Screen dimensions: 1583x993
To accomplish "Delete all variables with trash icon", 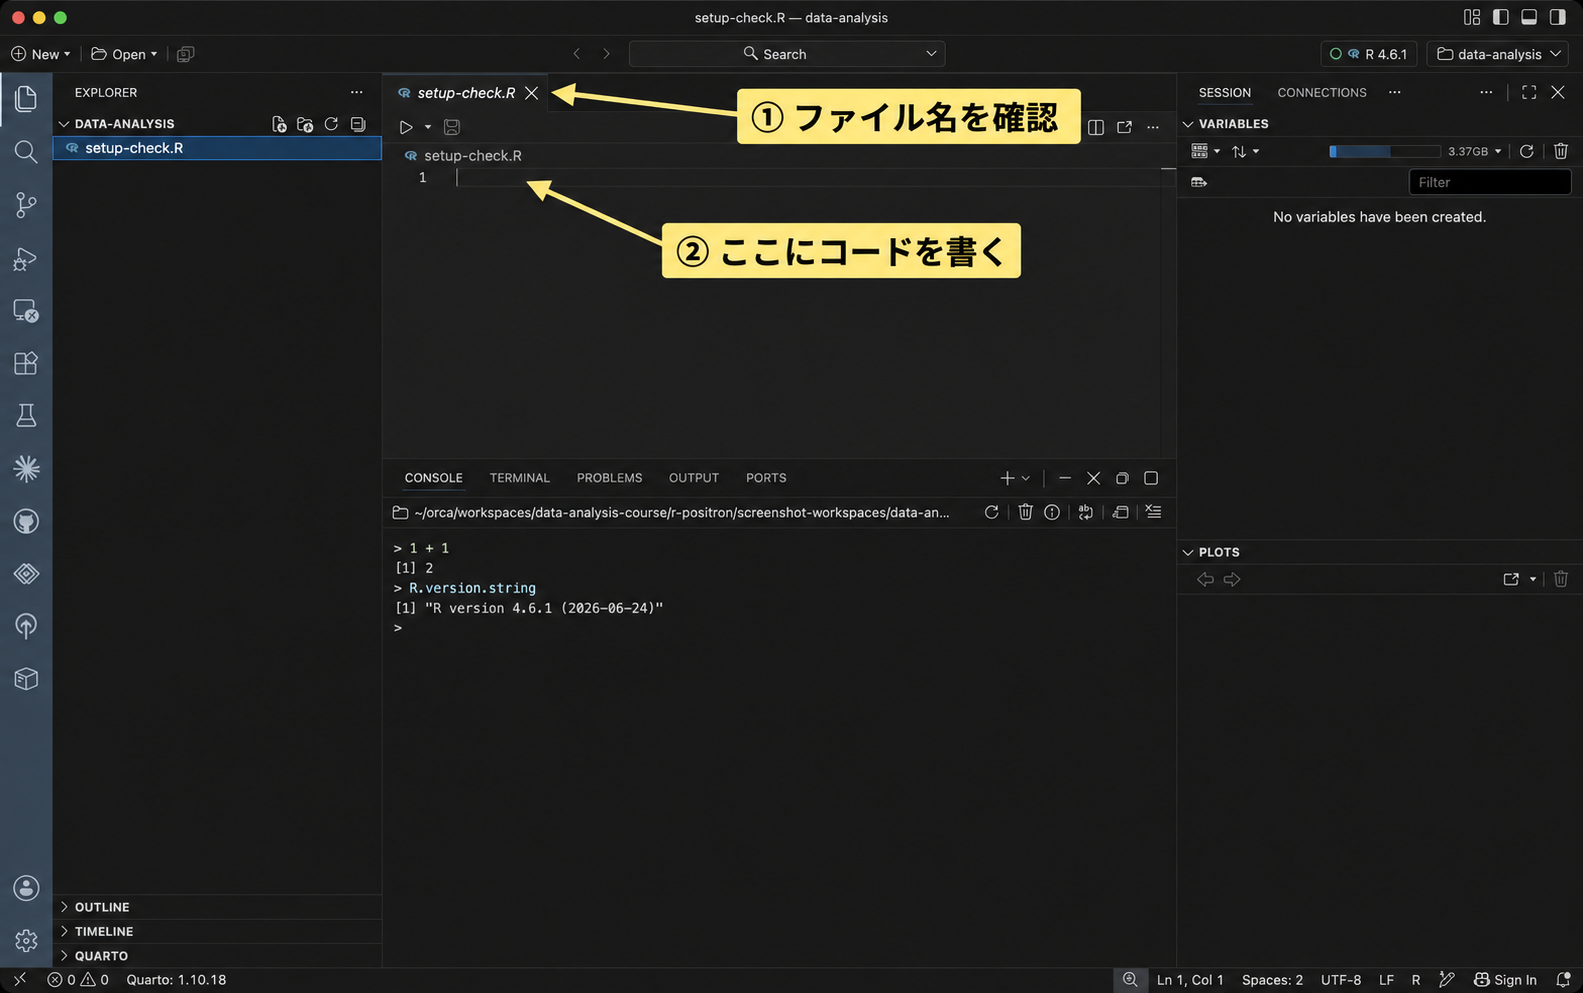I will point(1560,151).
